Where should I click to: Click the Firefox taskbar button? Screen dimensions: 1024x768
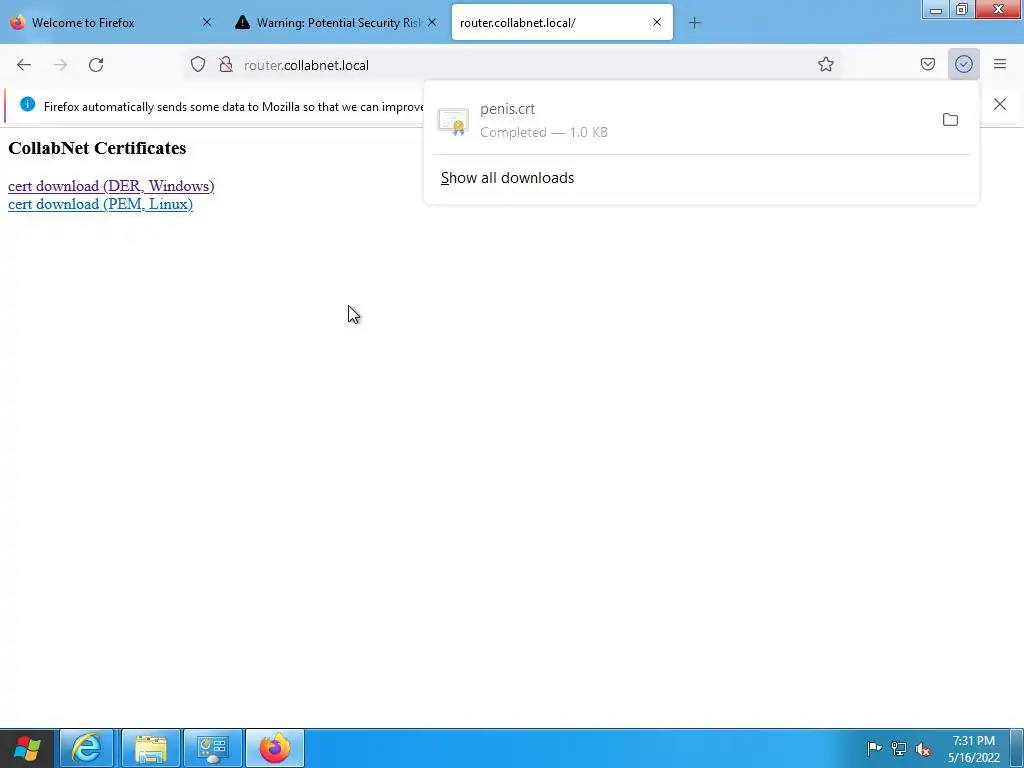point(275,748)
